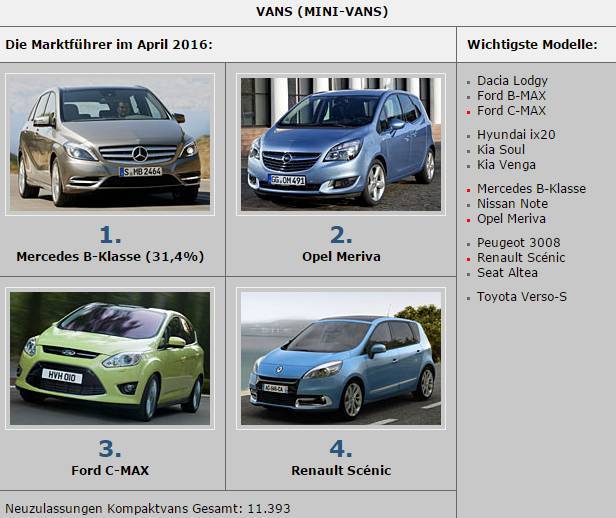Screen dimensions: 616x518
Task: Click the Renault Scénic caption under rank 4
Action: [x=341, y=470]
